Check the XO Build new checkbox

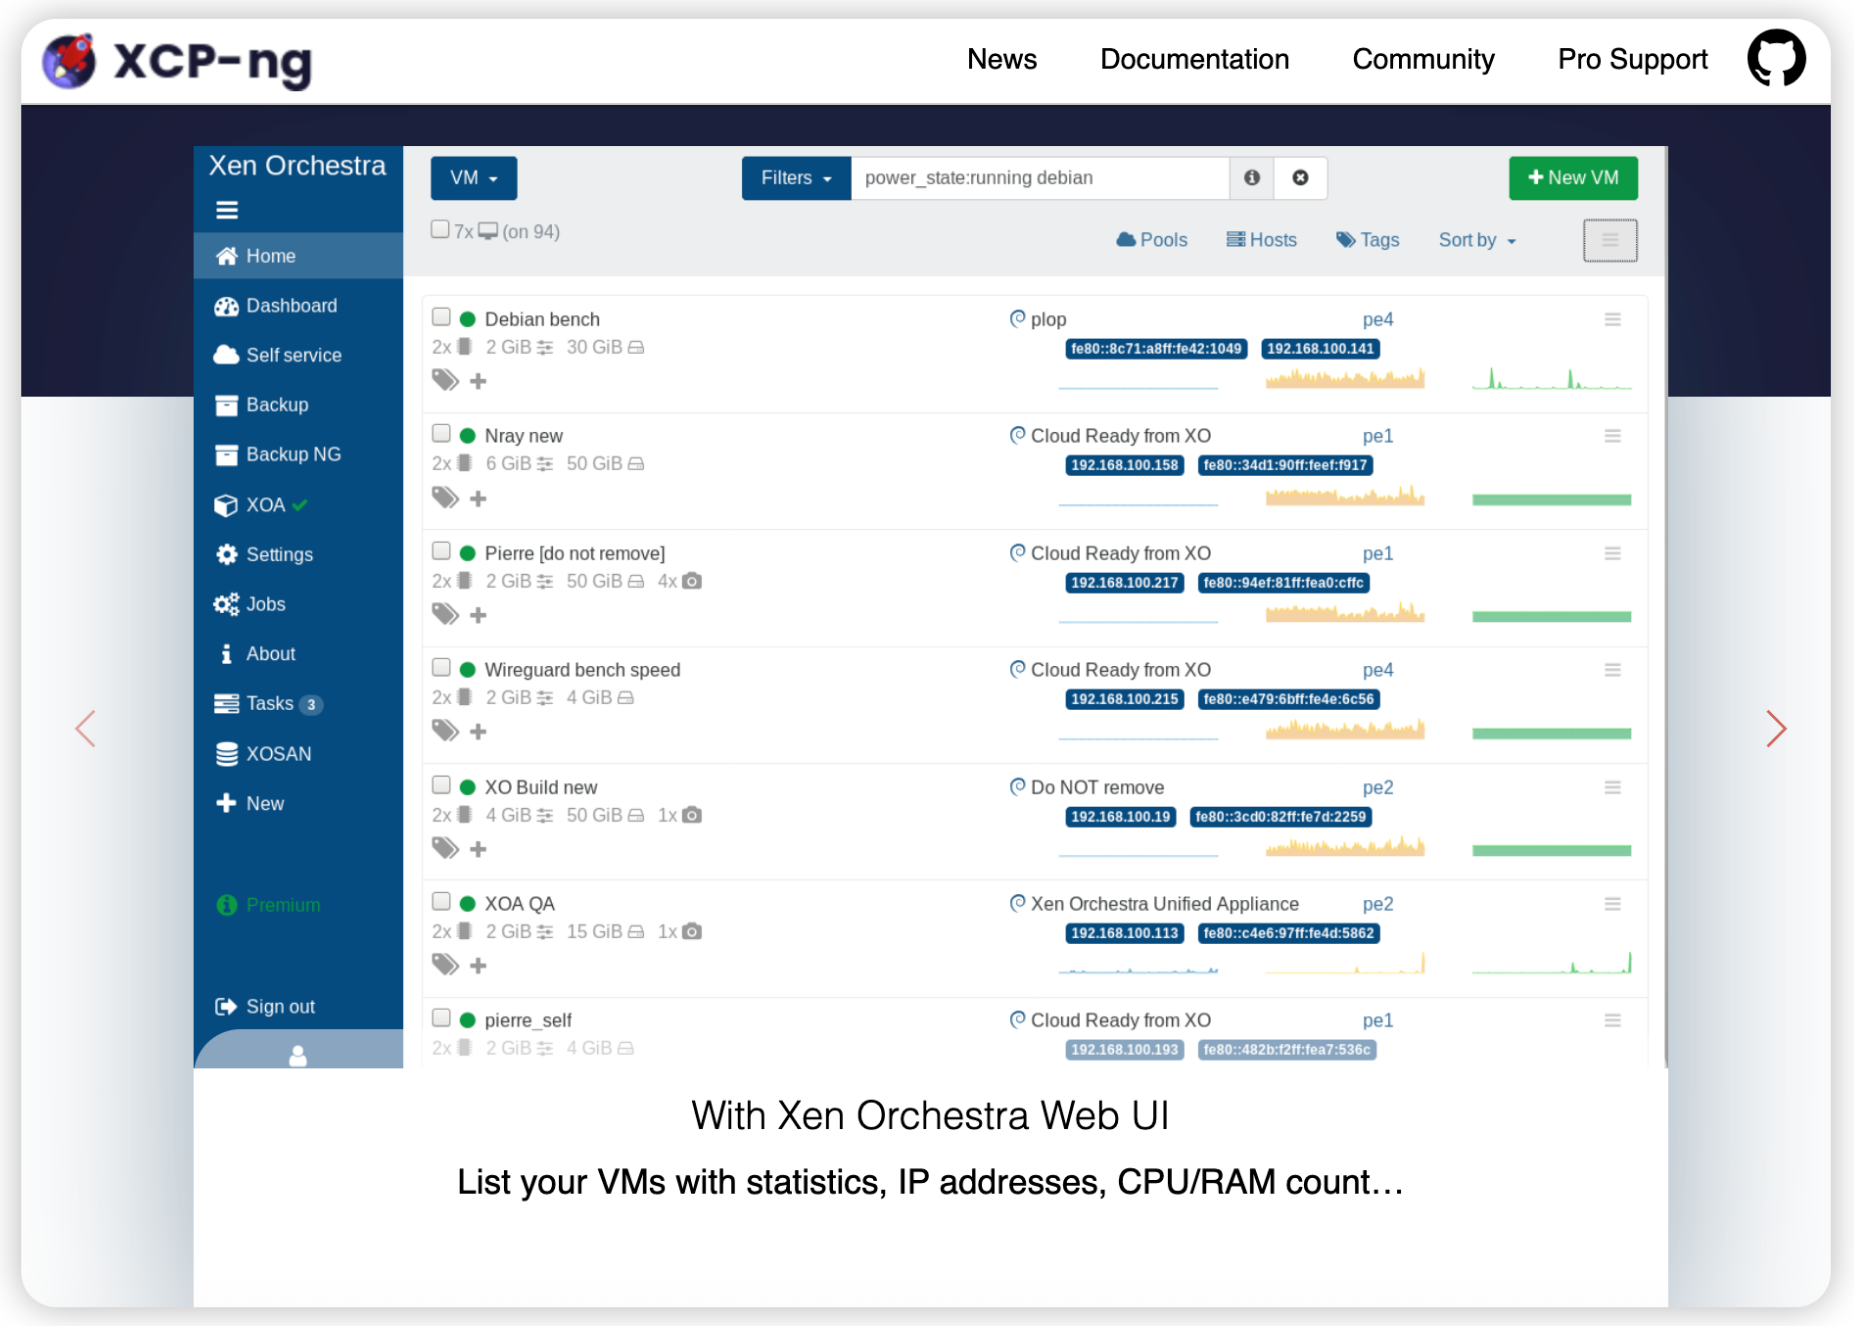(x=441, y=785)
